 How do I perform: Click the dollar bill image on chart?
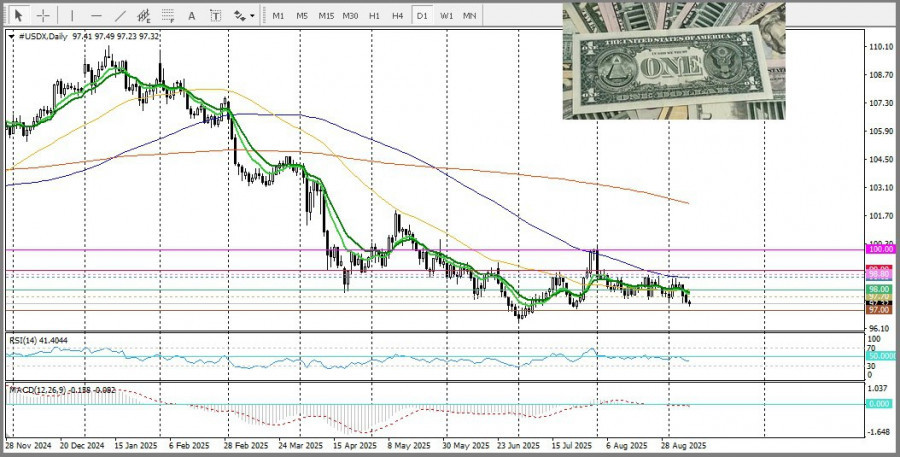tap(673, 60)
